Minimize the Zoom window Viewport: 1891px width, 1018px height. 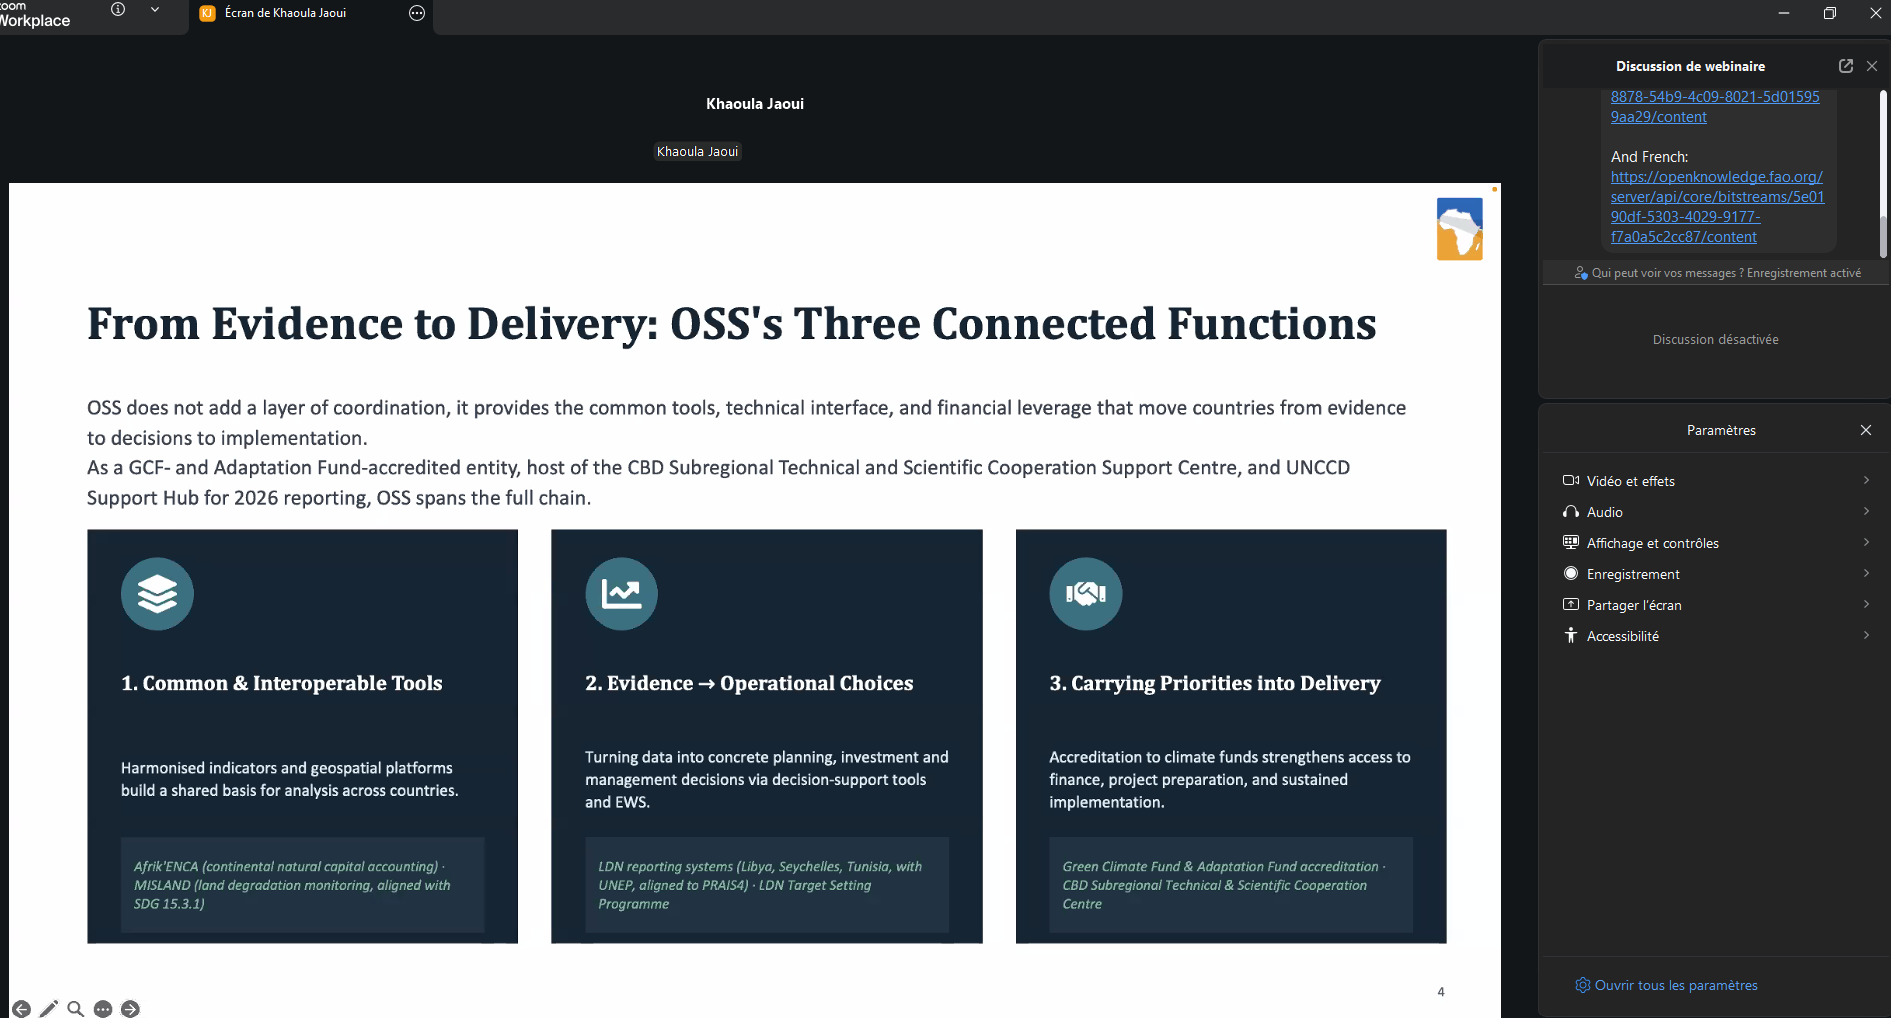click(x=1784, y=13)
